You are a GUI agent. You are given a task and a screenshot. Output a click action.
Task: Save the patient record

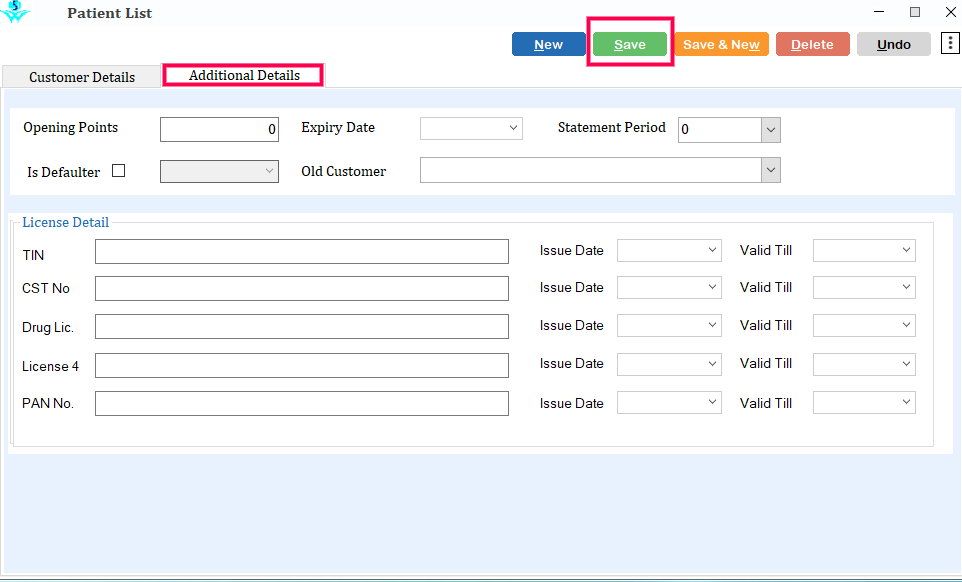click(629, 44)
